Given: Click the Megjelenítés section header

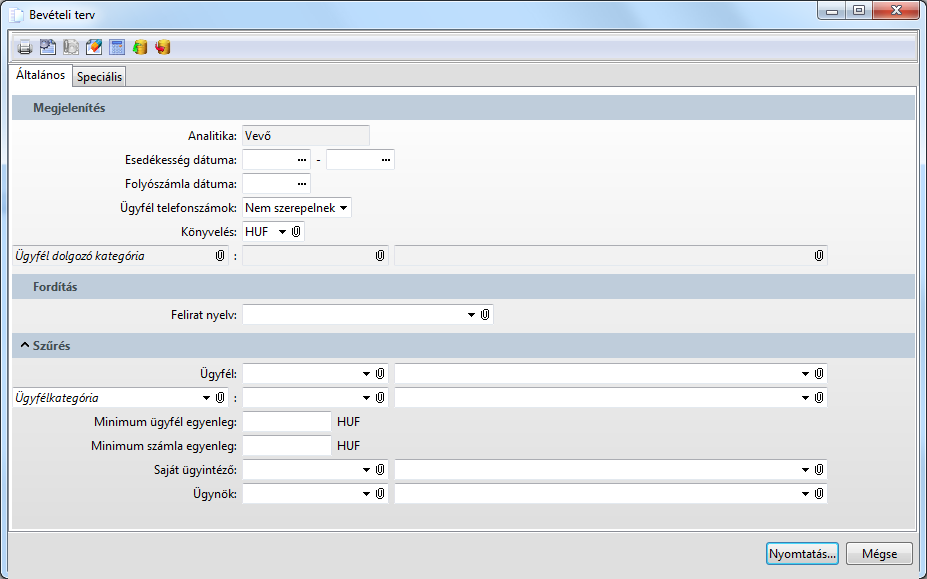Looking at the screenshot, I should (x=464, y=108).
